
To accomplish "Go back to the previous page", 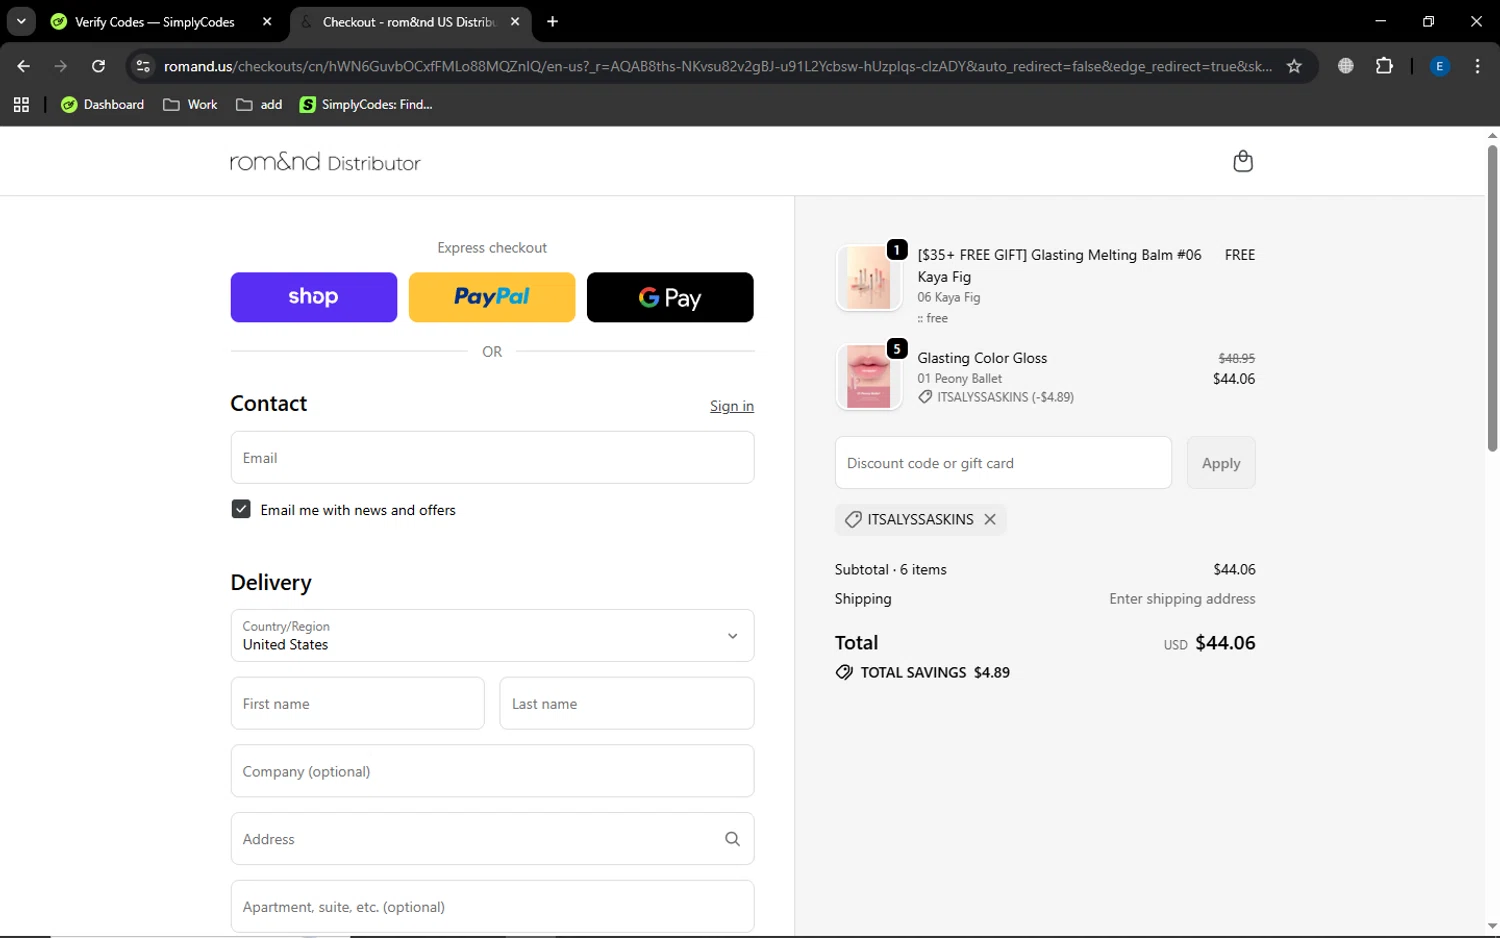I will pos(24,66).
